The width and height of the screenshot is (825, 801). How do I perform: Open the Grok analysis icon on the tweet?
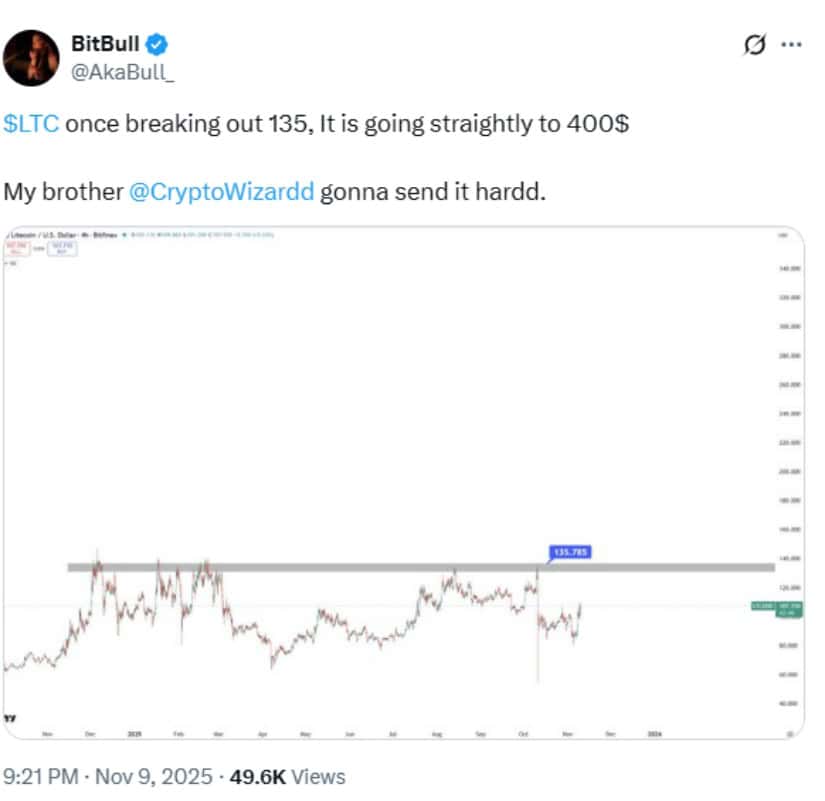pyautogui.click(x=757, y=44)
